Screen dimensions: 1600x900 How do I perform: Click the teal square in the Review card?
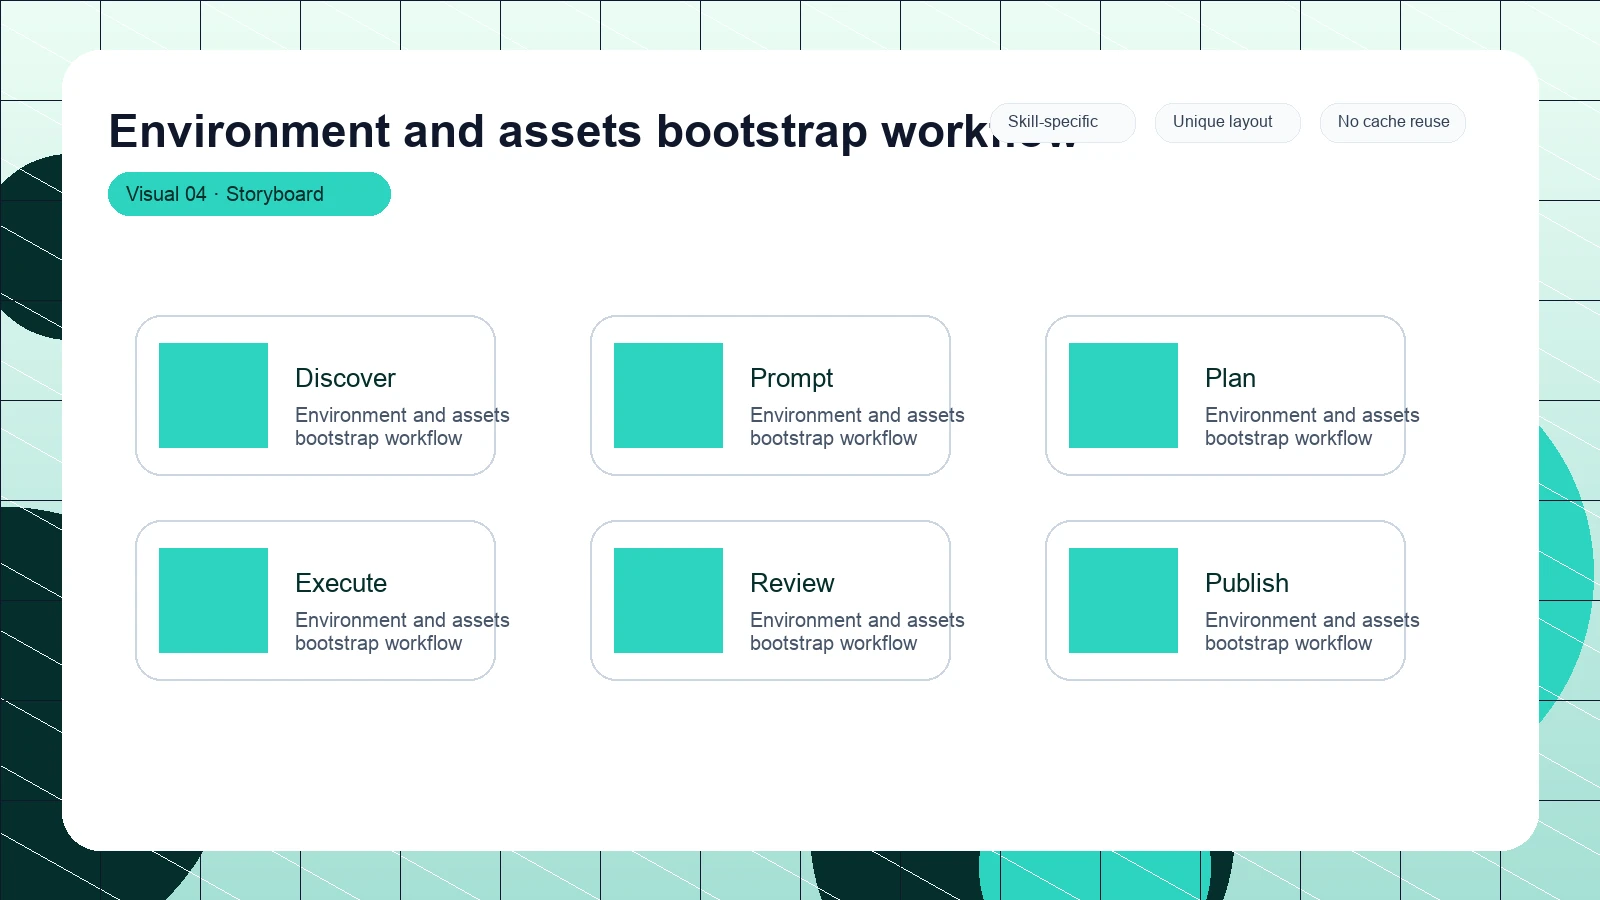pos(668,600)
